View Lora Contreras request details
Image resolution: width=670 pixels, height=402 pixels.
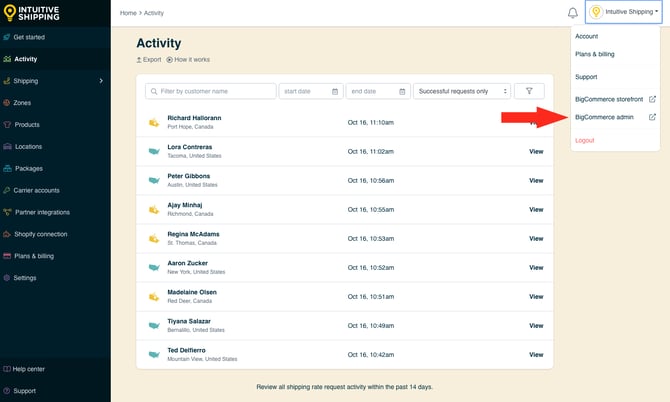point(536,152)
